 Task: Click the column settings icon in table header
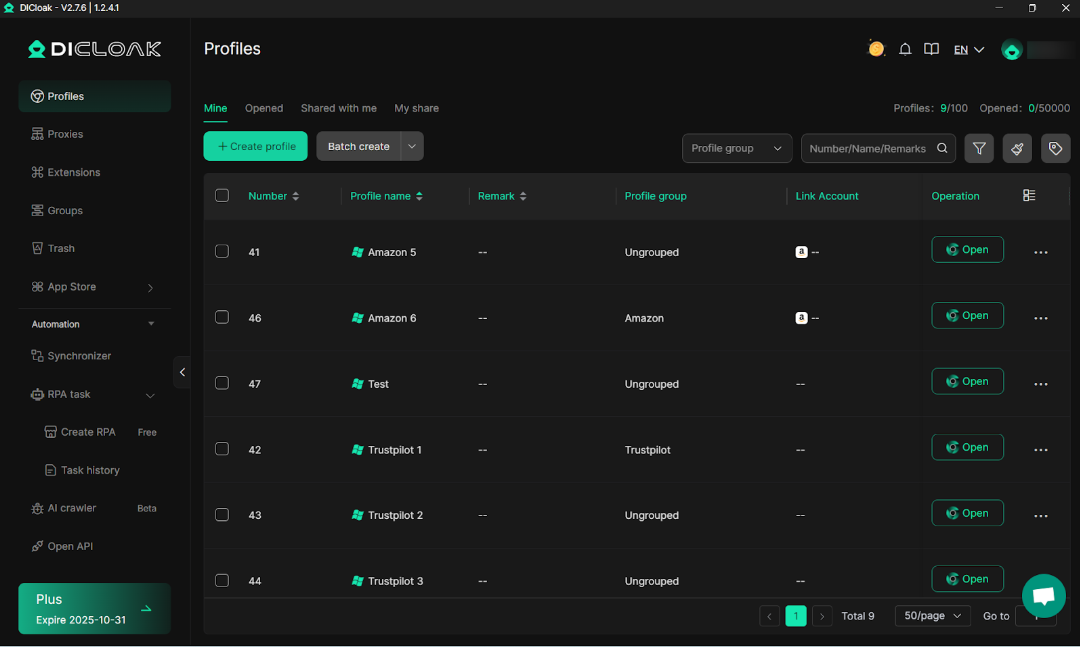click(x=1029, y=196)
